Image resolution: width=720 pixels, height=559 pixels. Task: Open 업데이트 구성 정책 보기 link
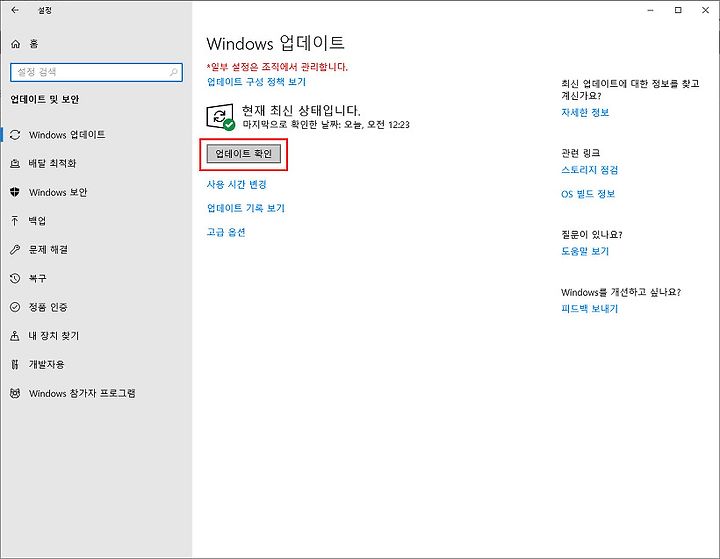256,82
